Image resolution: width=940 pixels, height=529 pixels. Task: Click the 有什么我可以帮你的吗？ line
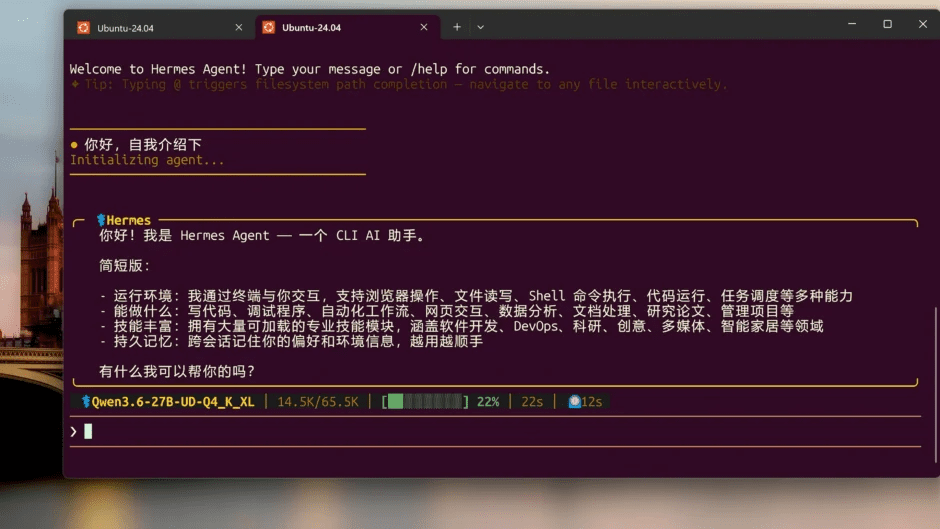177,371
